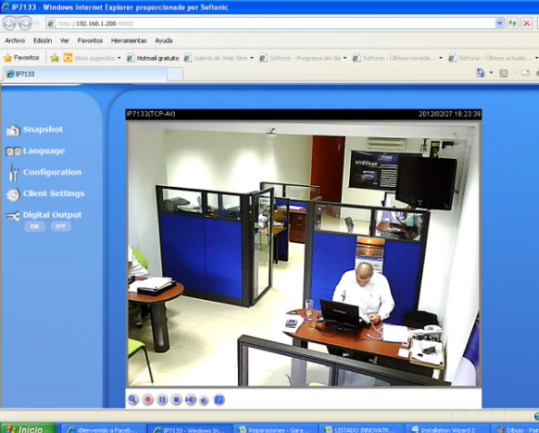Click the digital zoom magnifier icon
This screenshot has width=539, height=433.
point(133,400)
